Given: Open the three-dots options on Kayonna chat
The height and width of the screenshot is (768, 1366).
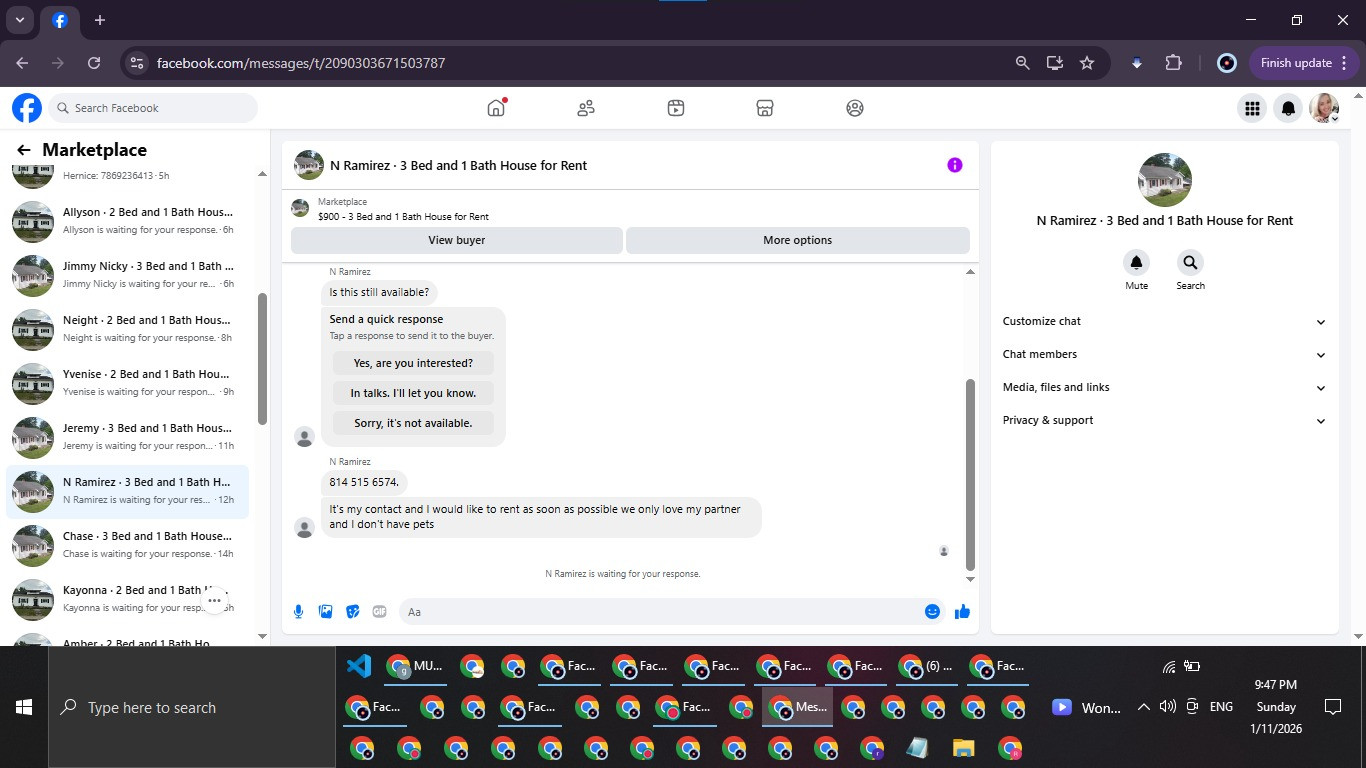Looking at the screenshot, I should click(x=214, y=601).
